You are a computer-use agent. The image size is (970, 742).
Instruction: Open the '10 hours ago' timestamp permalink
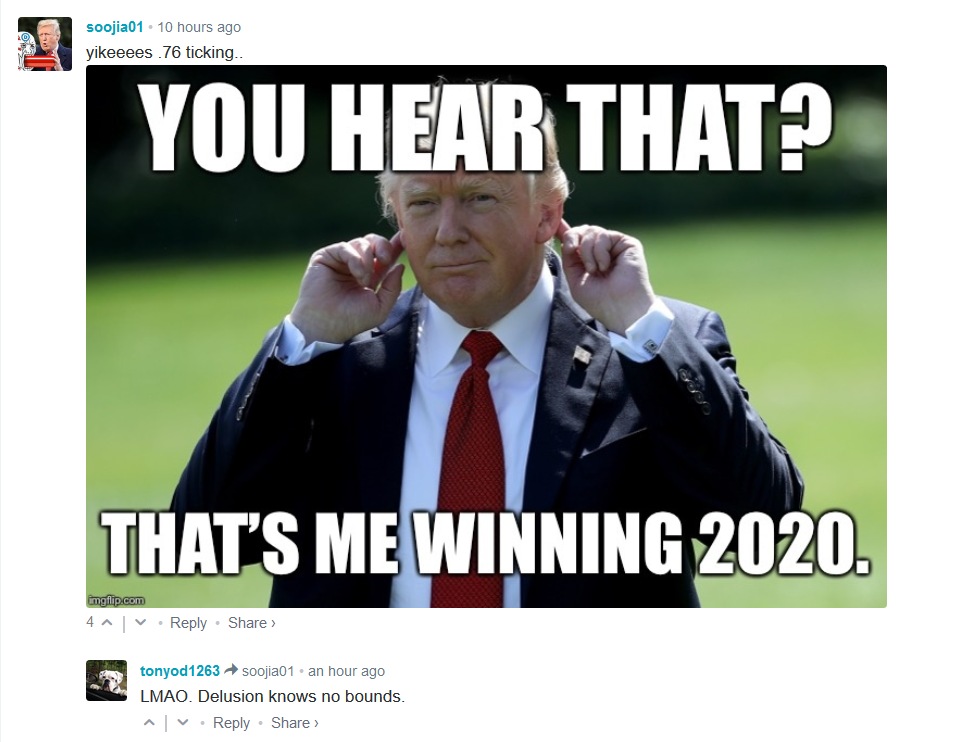click(199, 27)
